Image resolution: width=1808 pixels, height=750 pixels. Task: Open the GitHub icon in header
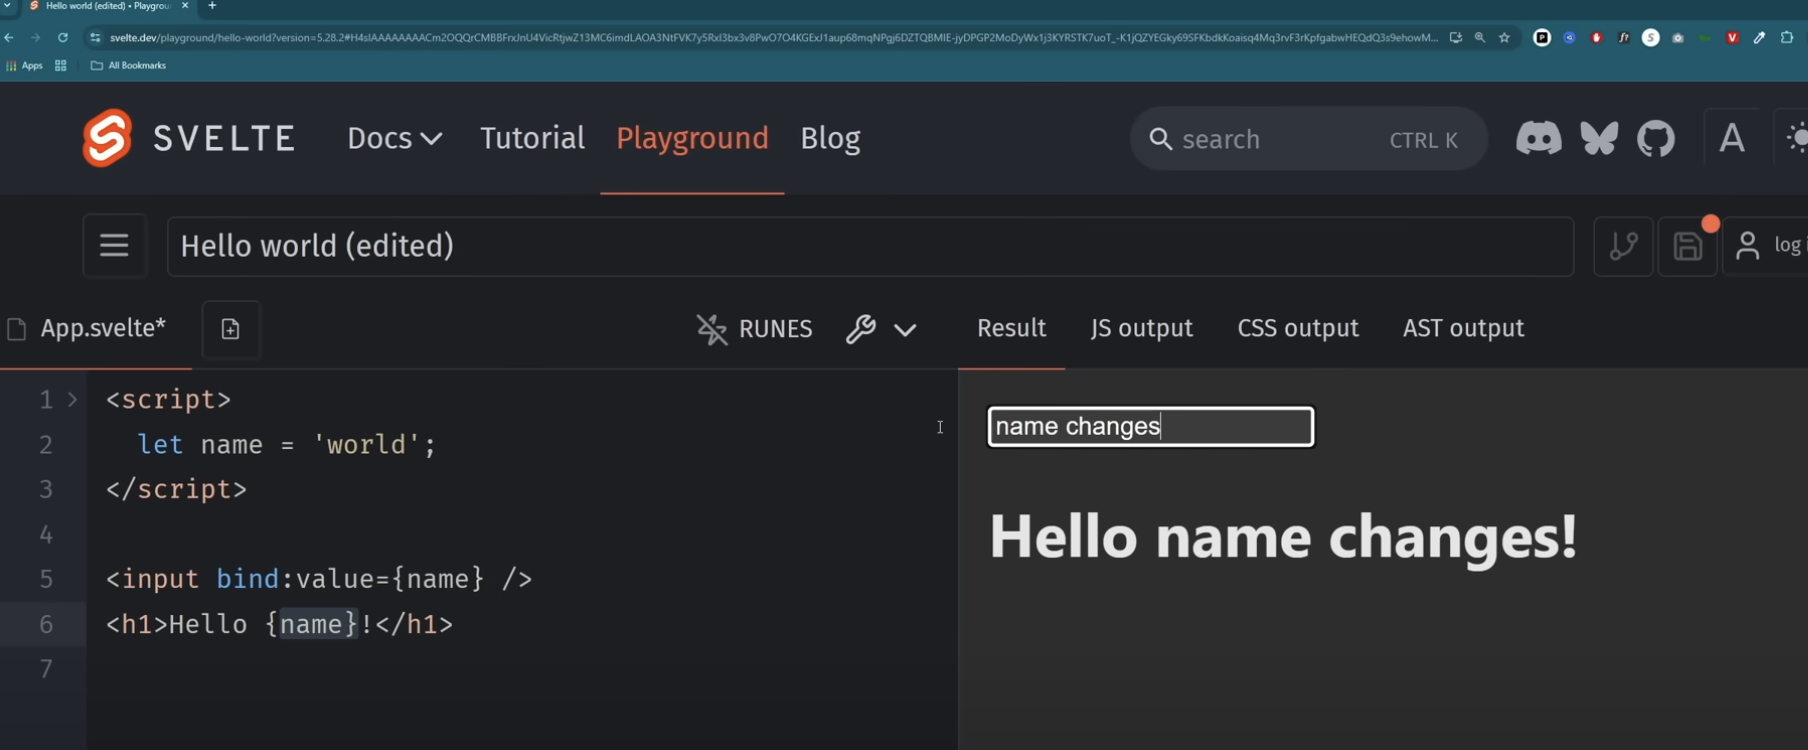(1656, 138)
